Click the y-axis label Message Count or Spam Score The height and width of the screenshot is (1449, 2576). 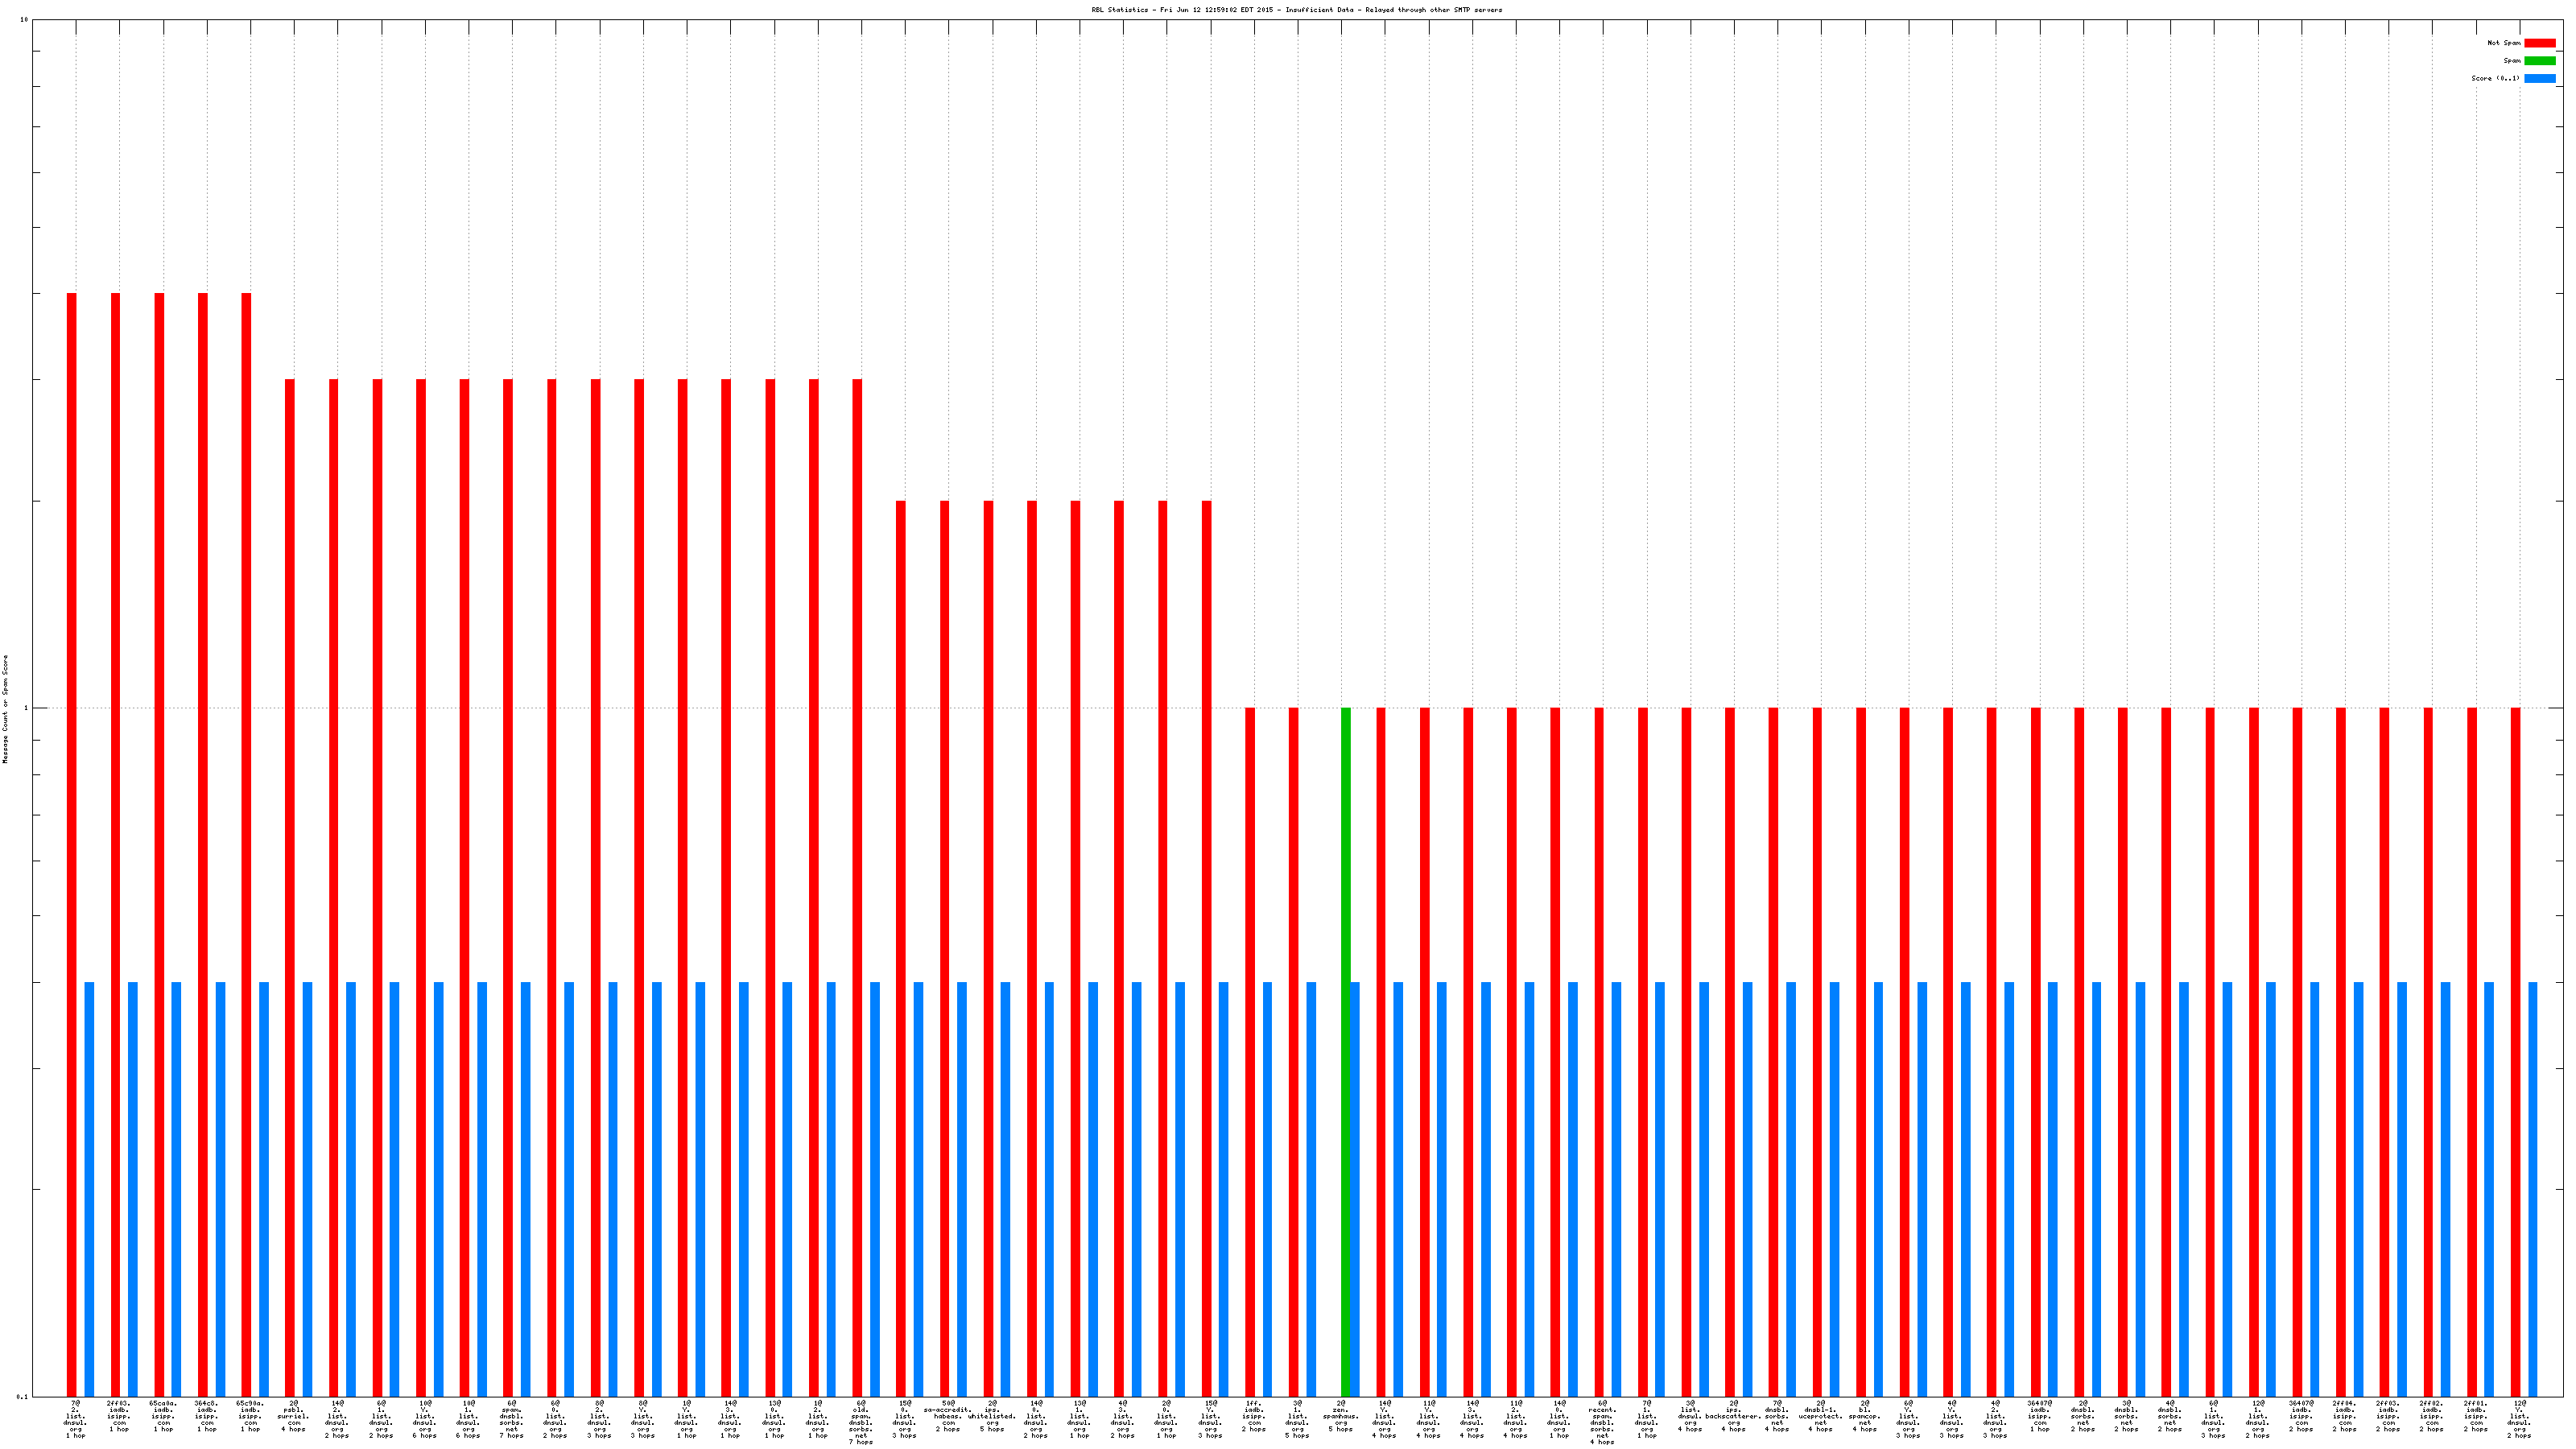pyautogui.click(x=5, y=709)
